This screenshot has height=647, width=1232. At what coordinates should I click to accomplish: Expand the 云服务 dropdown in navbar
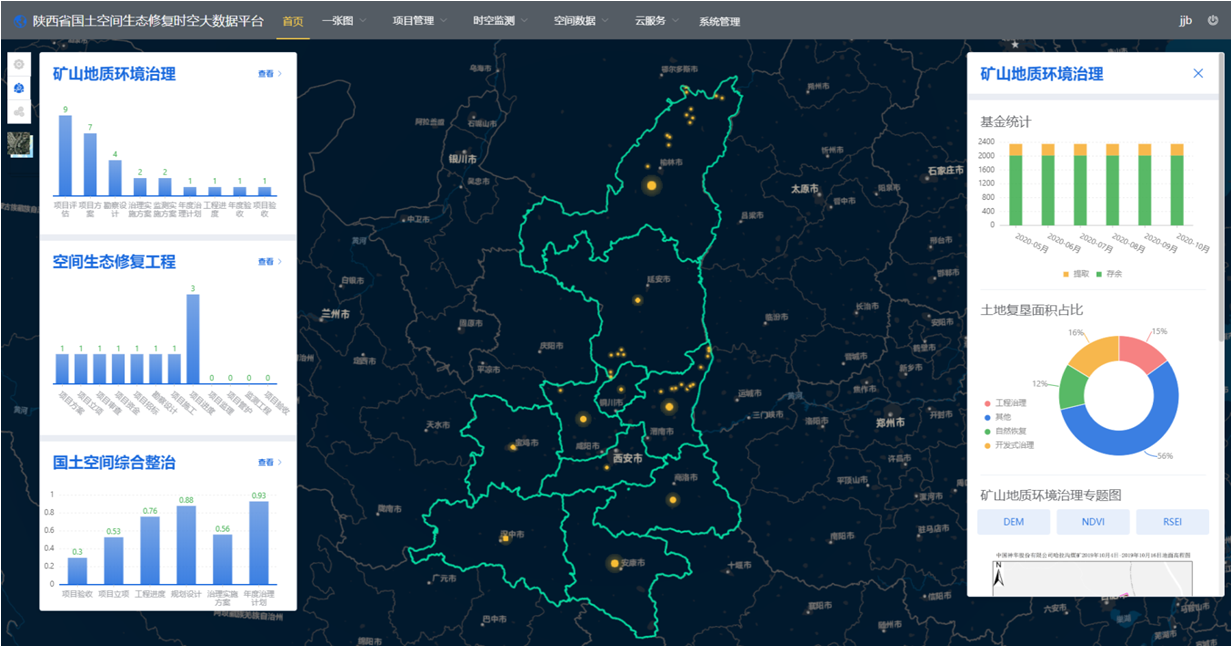[x=656, y=21]
